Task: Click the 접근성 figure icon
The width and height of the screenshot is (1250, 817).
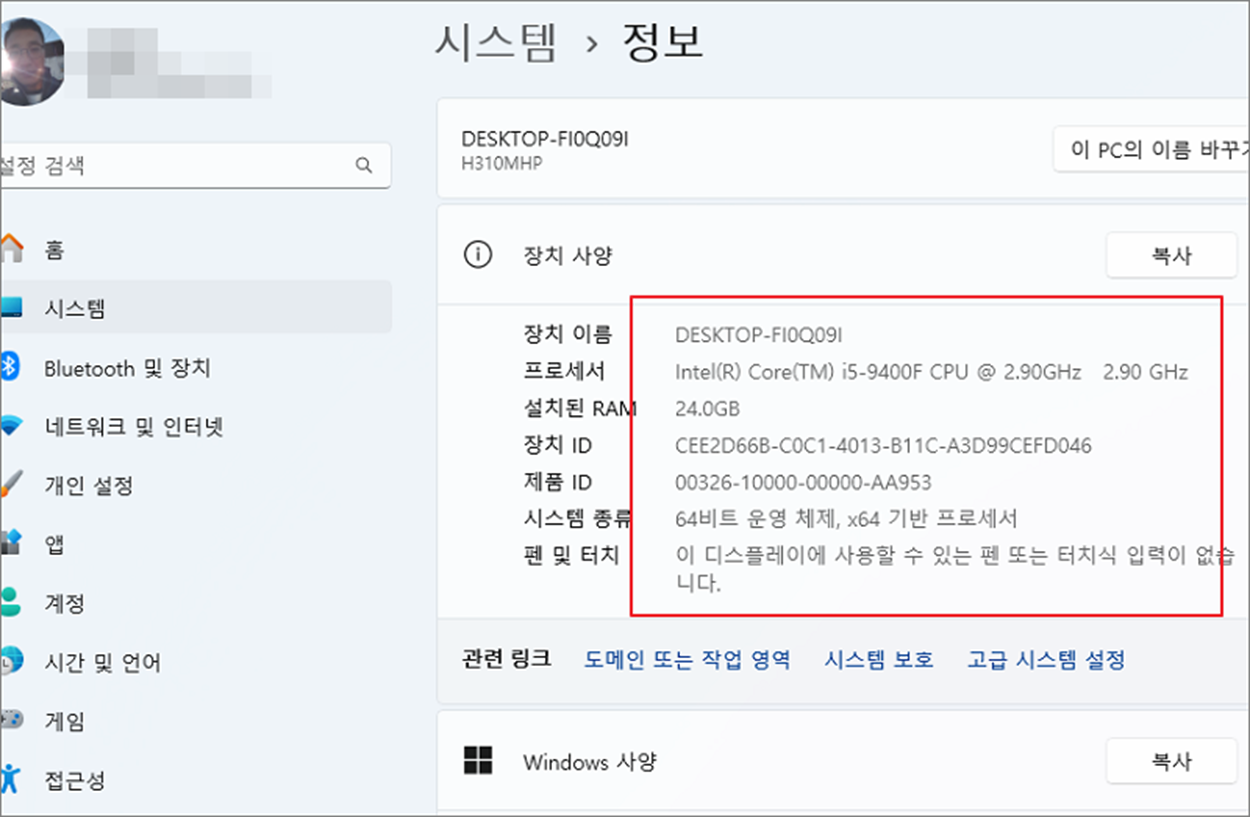Action: 10,779
